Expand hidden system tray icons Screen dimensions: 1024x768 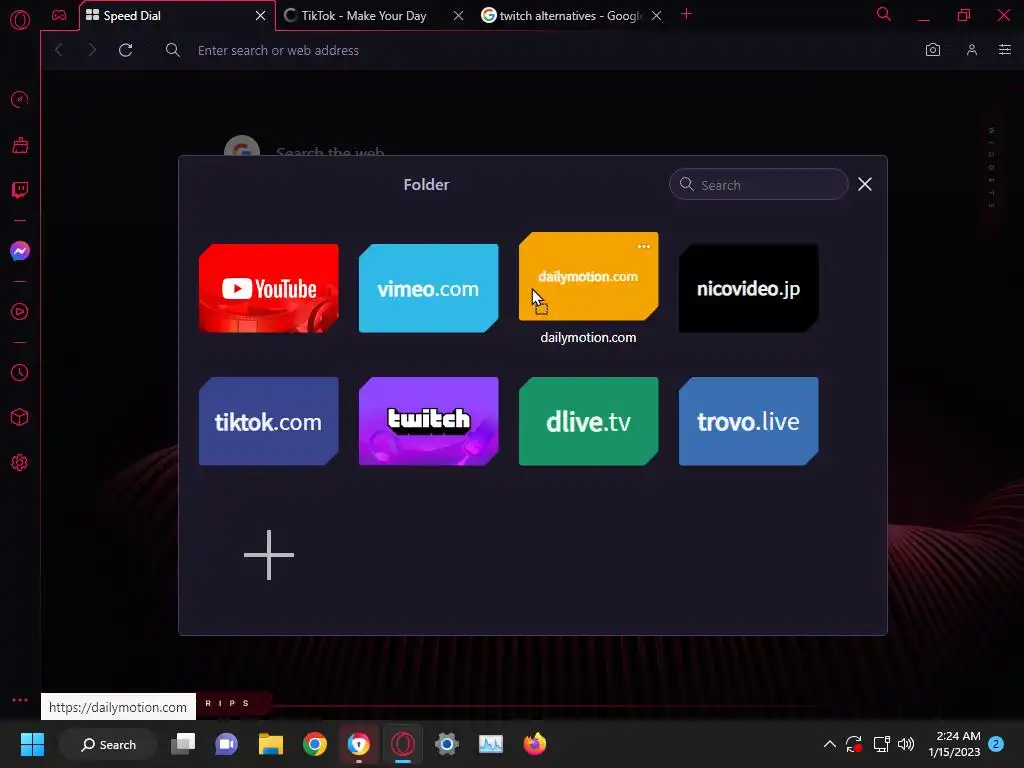829,744
